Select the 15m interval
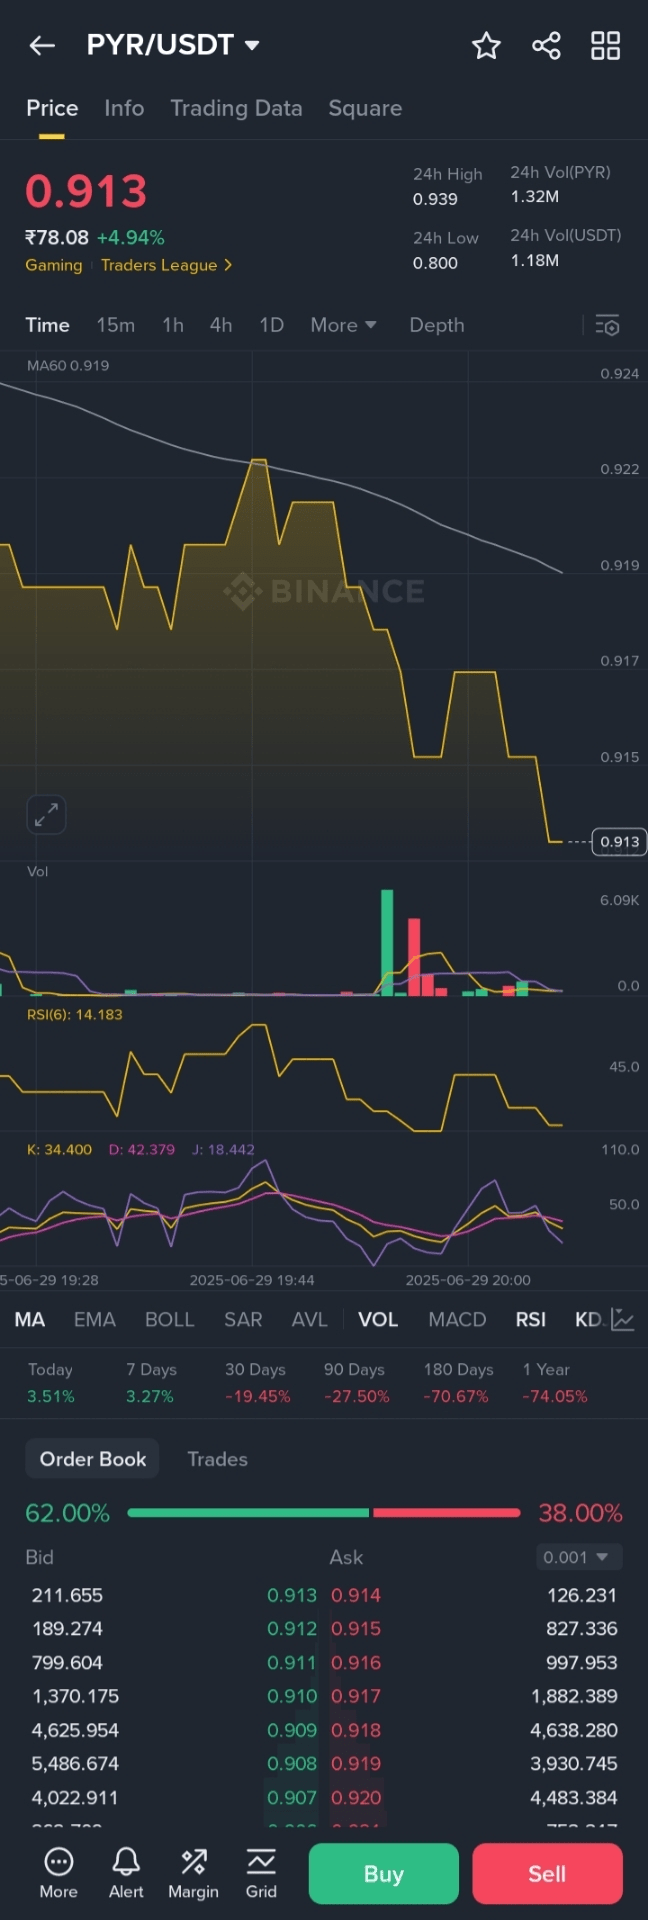This screenshot has width=648, height=1920. 116,325
